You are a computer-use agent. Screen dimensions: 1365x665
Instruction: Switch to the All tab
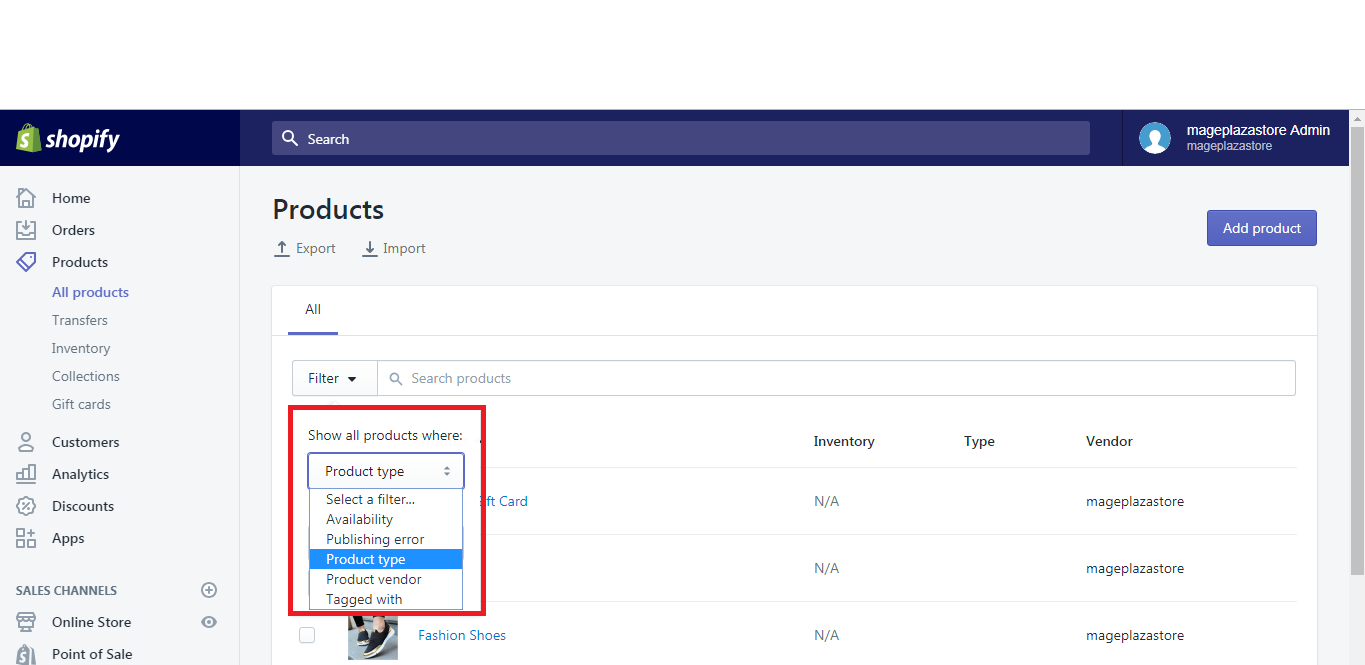[x=313, y=310]
